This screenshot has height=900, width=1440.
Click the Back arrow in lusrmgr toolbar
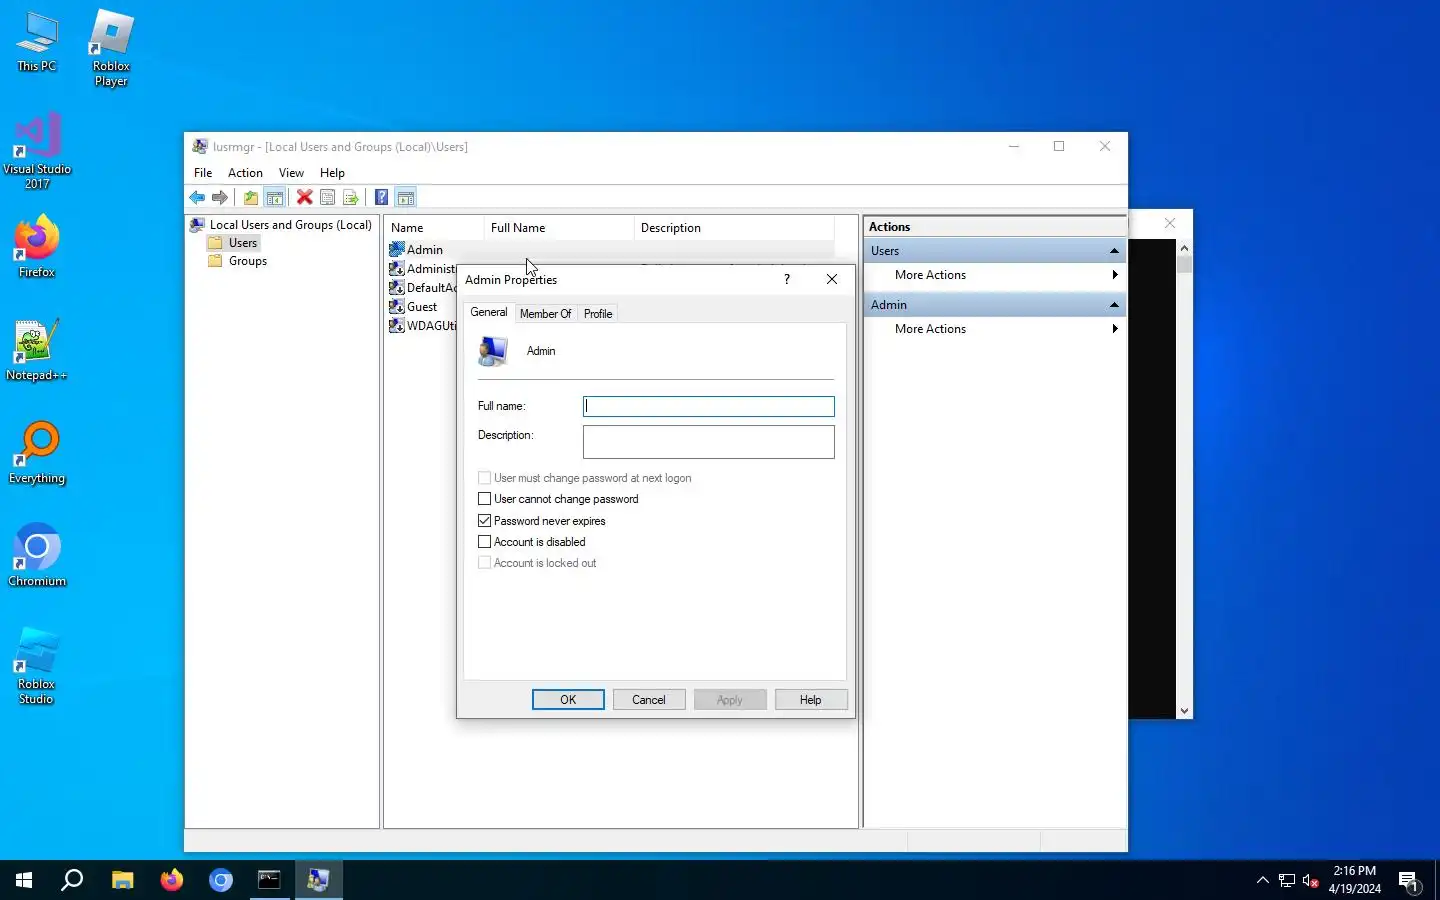pyautogui.click(x=197, y=198)
